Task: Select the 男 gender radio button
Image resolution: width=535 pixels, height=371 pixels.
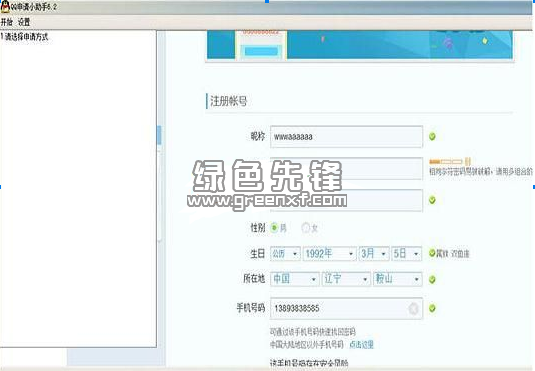Action: point(274,228)
